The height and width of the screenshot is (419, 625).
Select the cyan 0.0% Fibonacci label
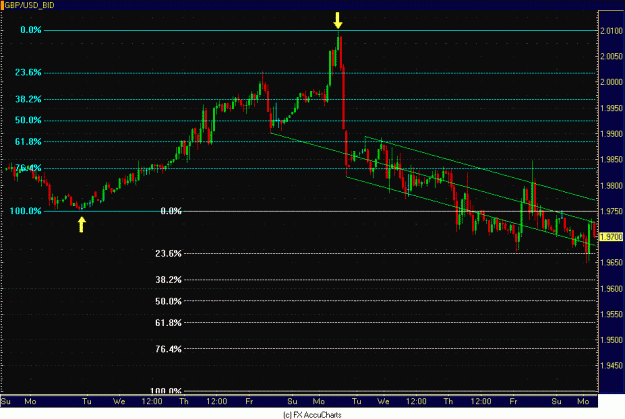[x=31, y=30]
